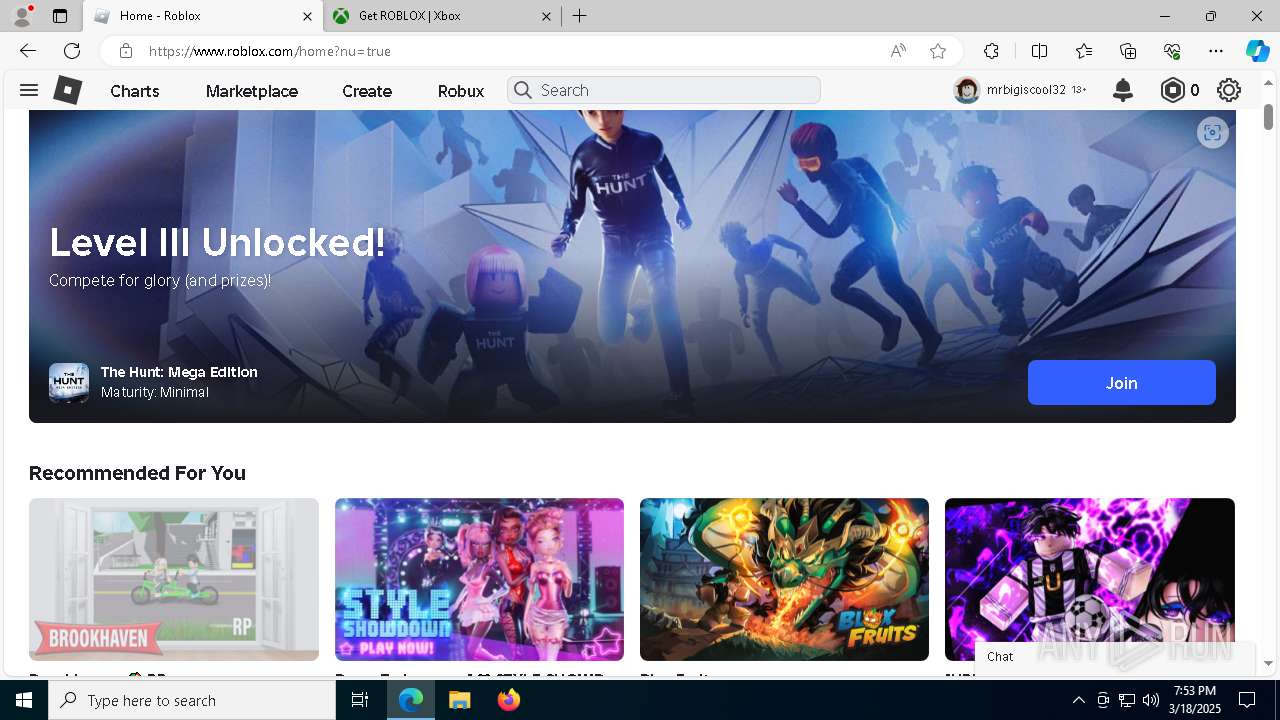Image resolution: width=1280 pixels, height=720 pixels.
Task: View site information lock icon
Action: click(x=125, y=51)
